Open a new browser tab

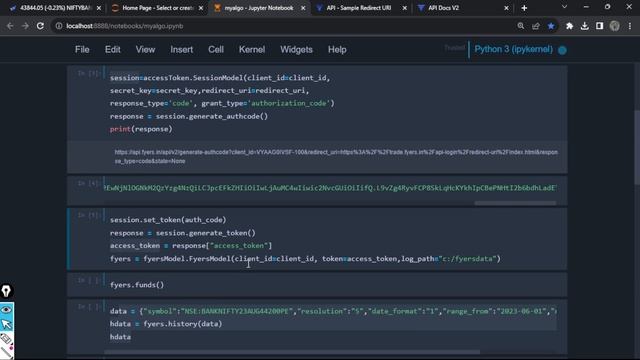coord(524,8)
